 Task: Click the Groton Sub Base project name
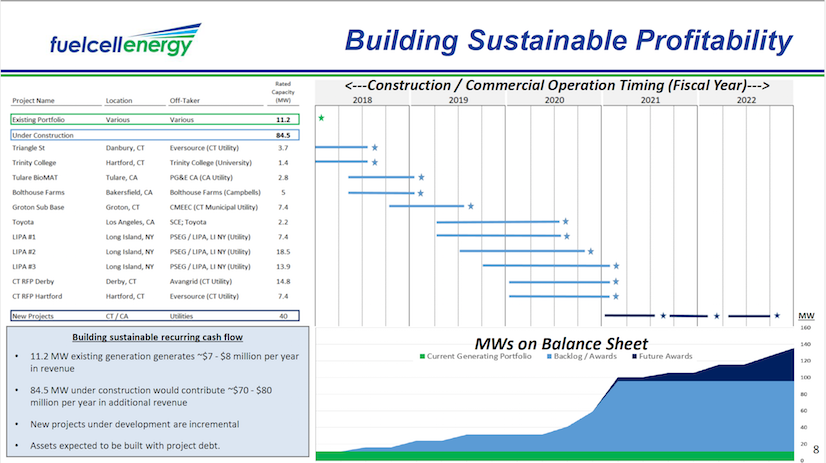pyautogui.click(x=38, y=207)
